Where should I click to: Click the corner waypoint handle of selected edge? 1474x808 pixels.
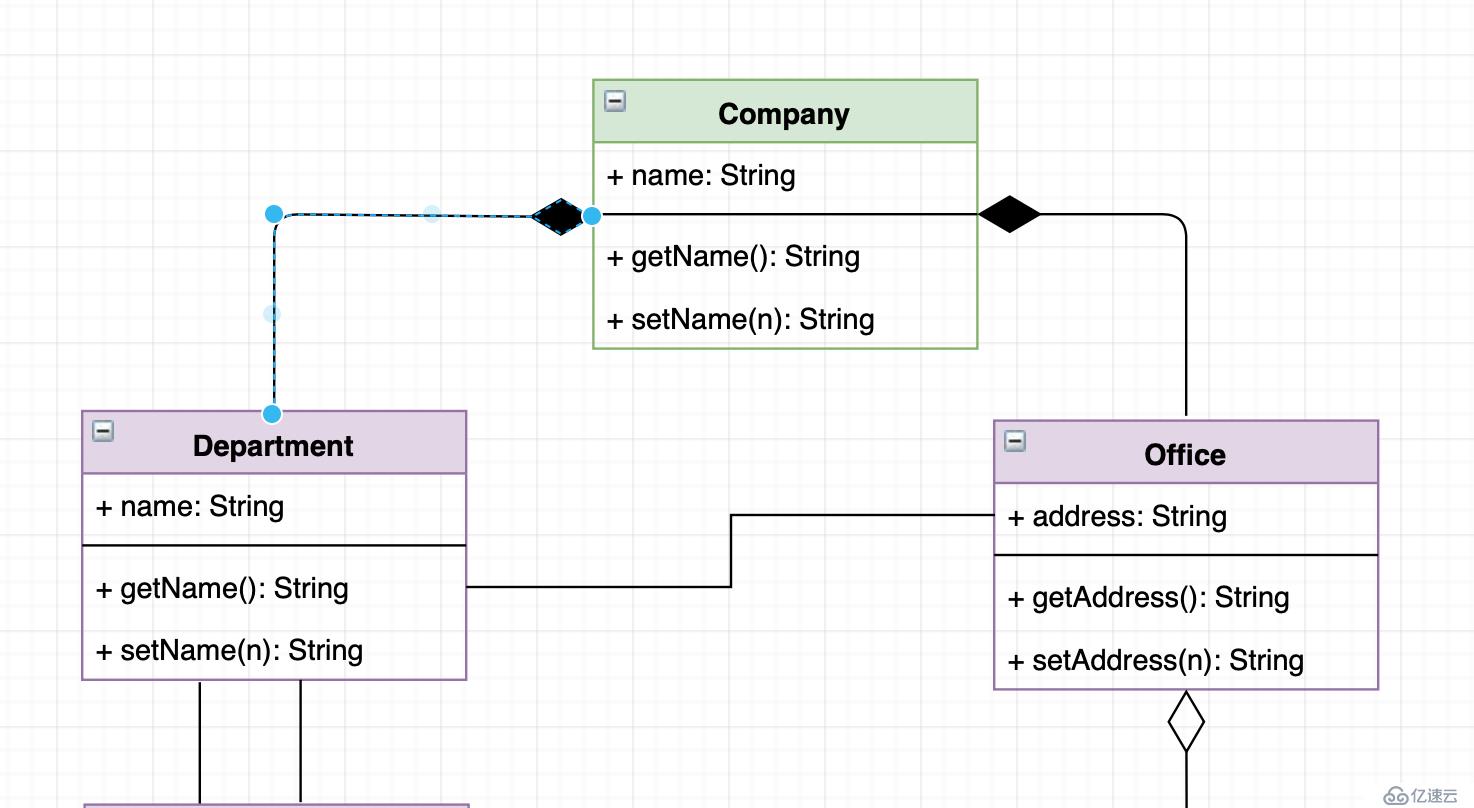pos(274,213)
